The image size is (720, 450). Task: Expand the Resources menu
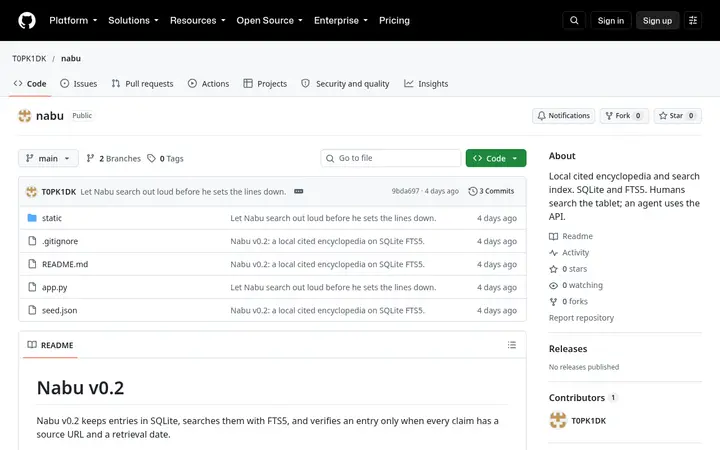(x=197, y=21)
